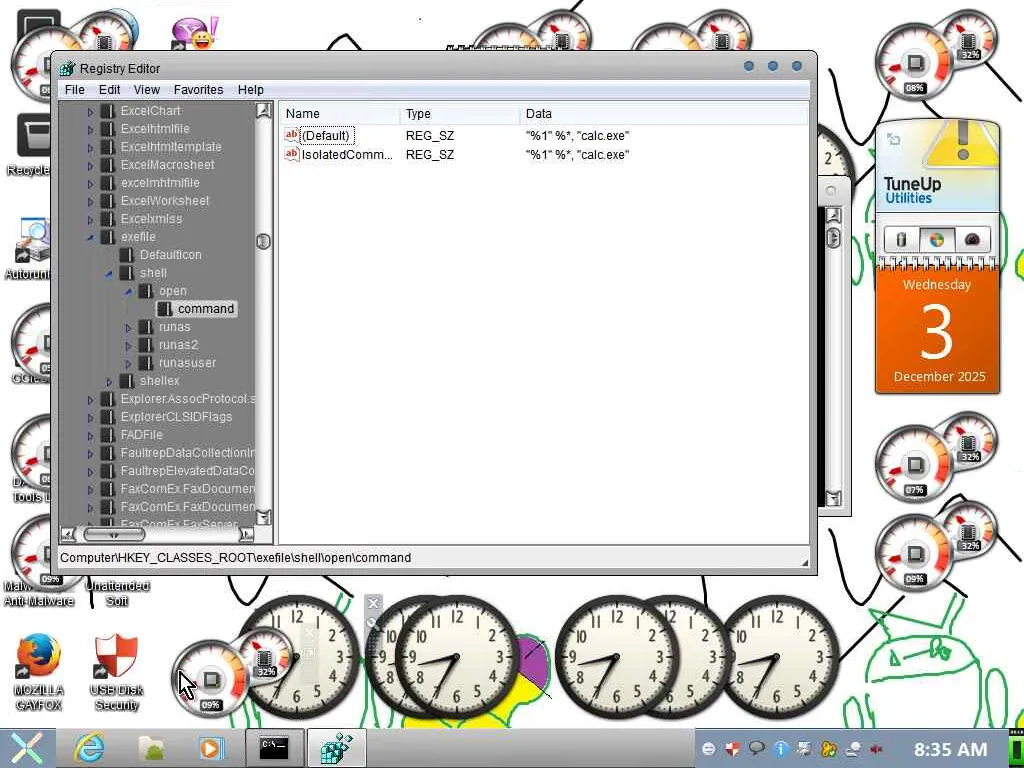The height and width of the screenshot is (768, 1024).
Task: Select the (Default) registry value
Action: 327,136
